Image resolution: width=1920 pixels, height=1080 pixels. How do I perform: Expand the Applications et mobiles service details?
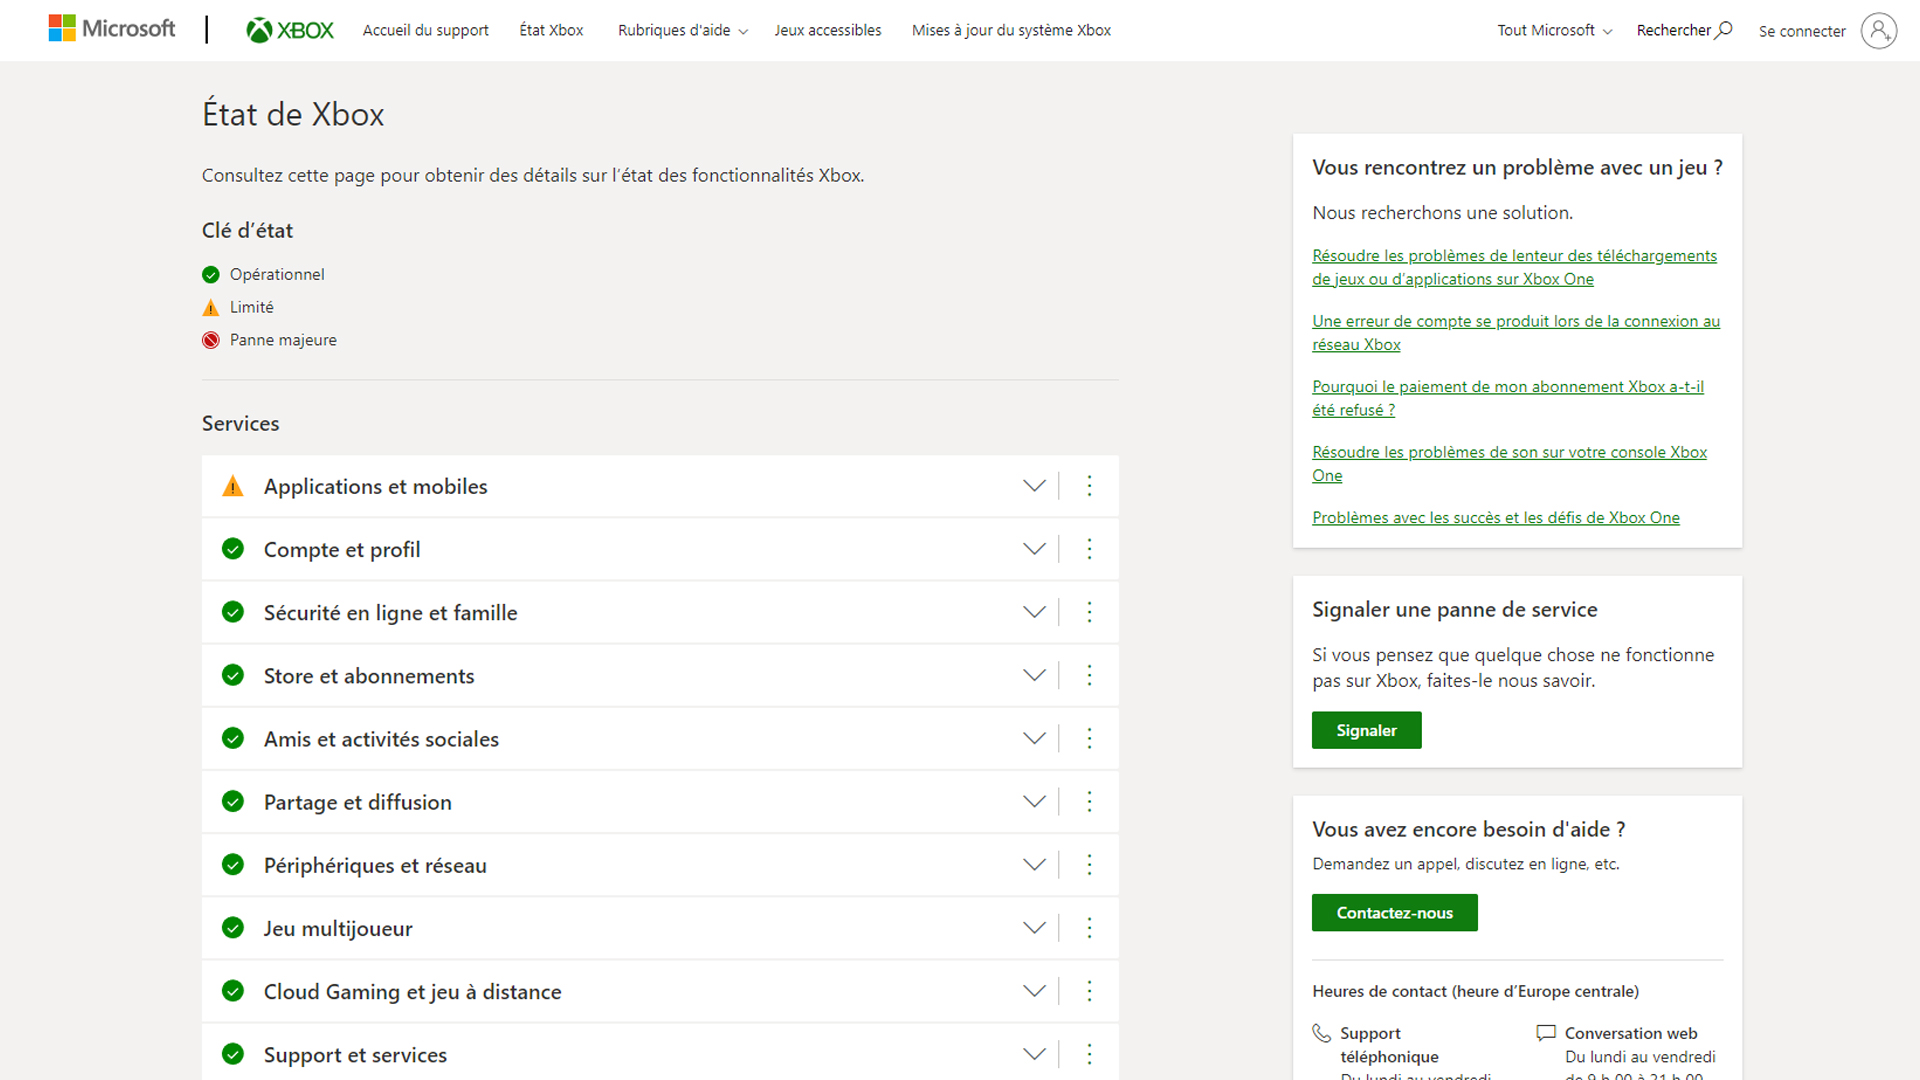(x=1034, y=486)
